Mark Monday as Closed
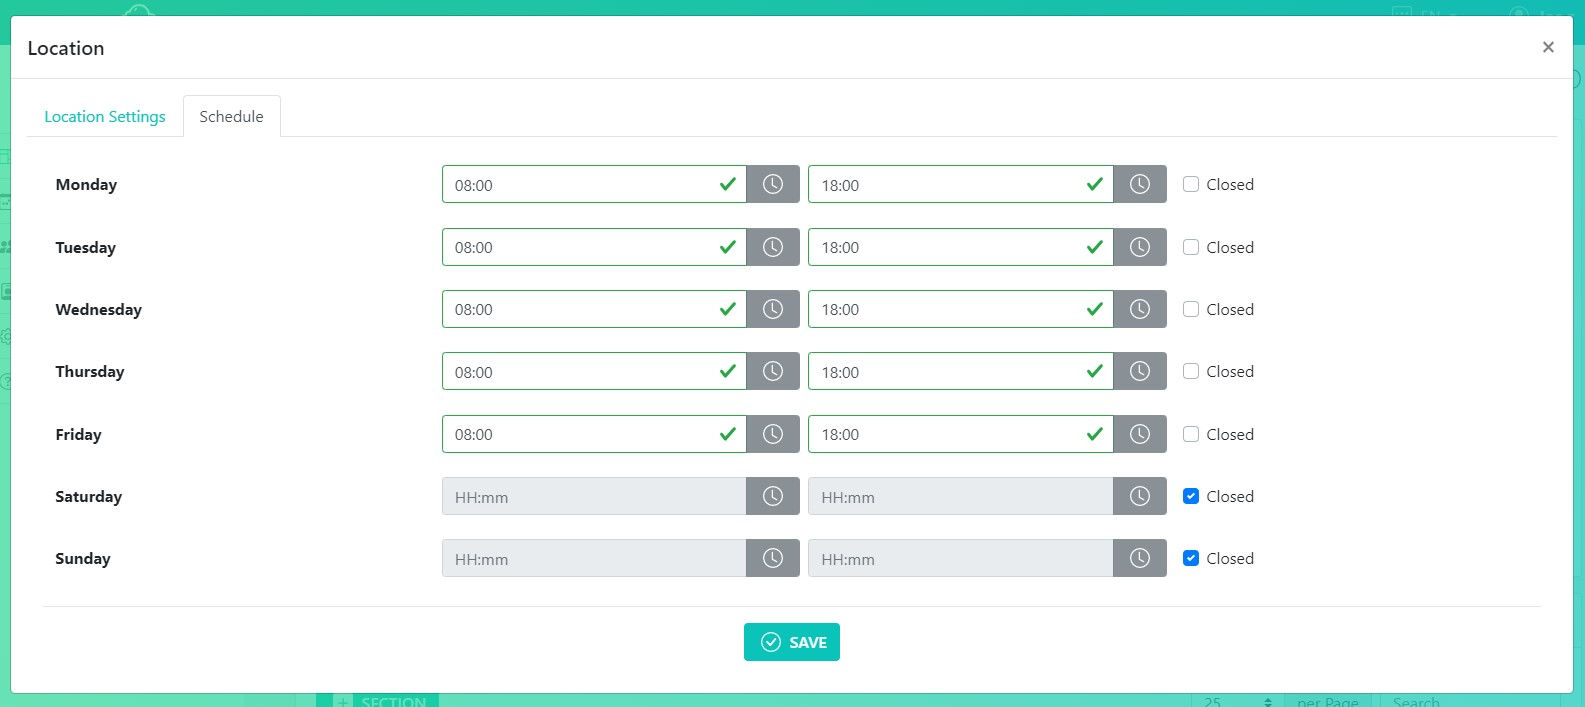Viewport: 1585px width, 707px height. pos(1191,184)
